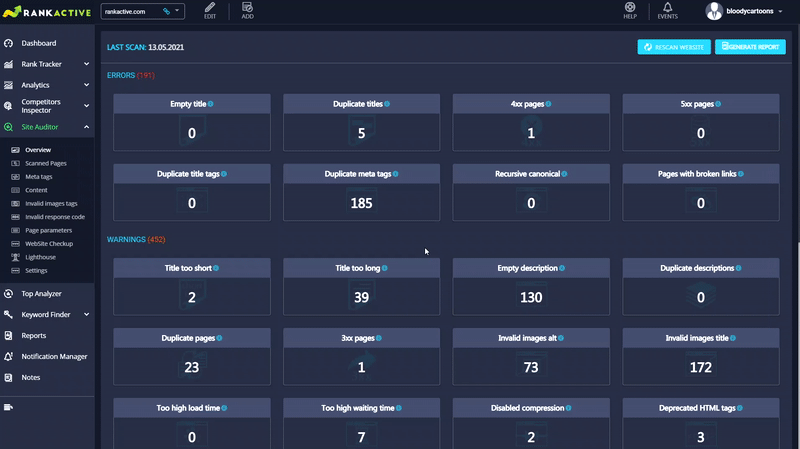
Task: Click info icon next to Duplicate meta tags
Action: point(396,174)
